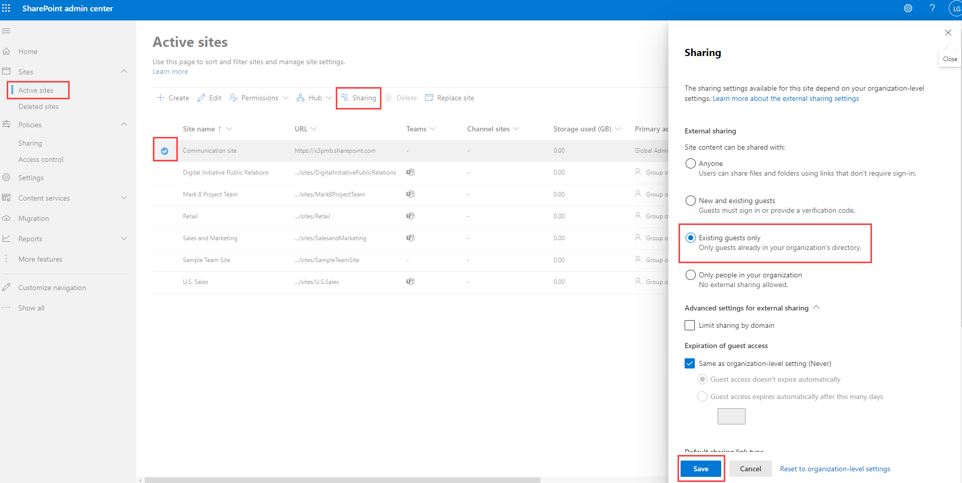
Task: Choose Guest access doesn't expire automatically
Action: click(x=702, y=380)
